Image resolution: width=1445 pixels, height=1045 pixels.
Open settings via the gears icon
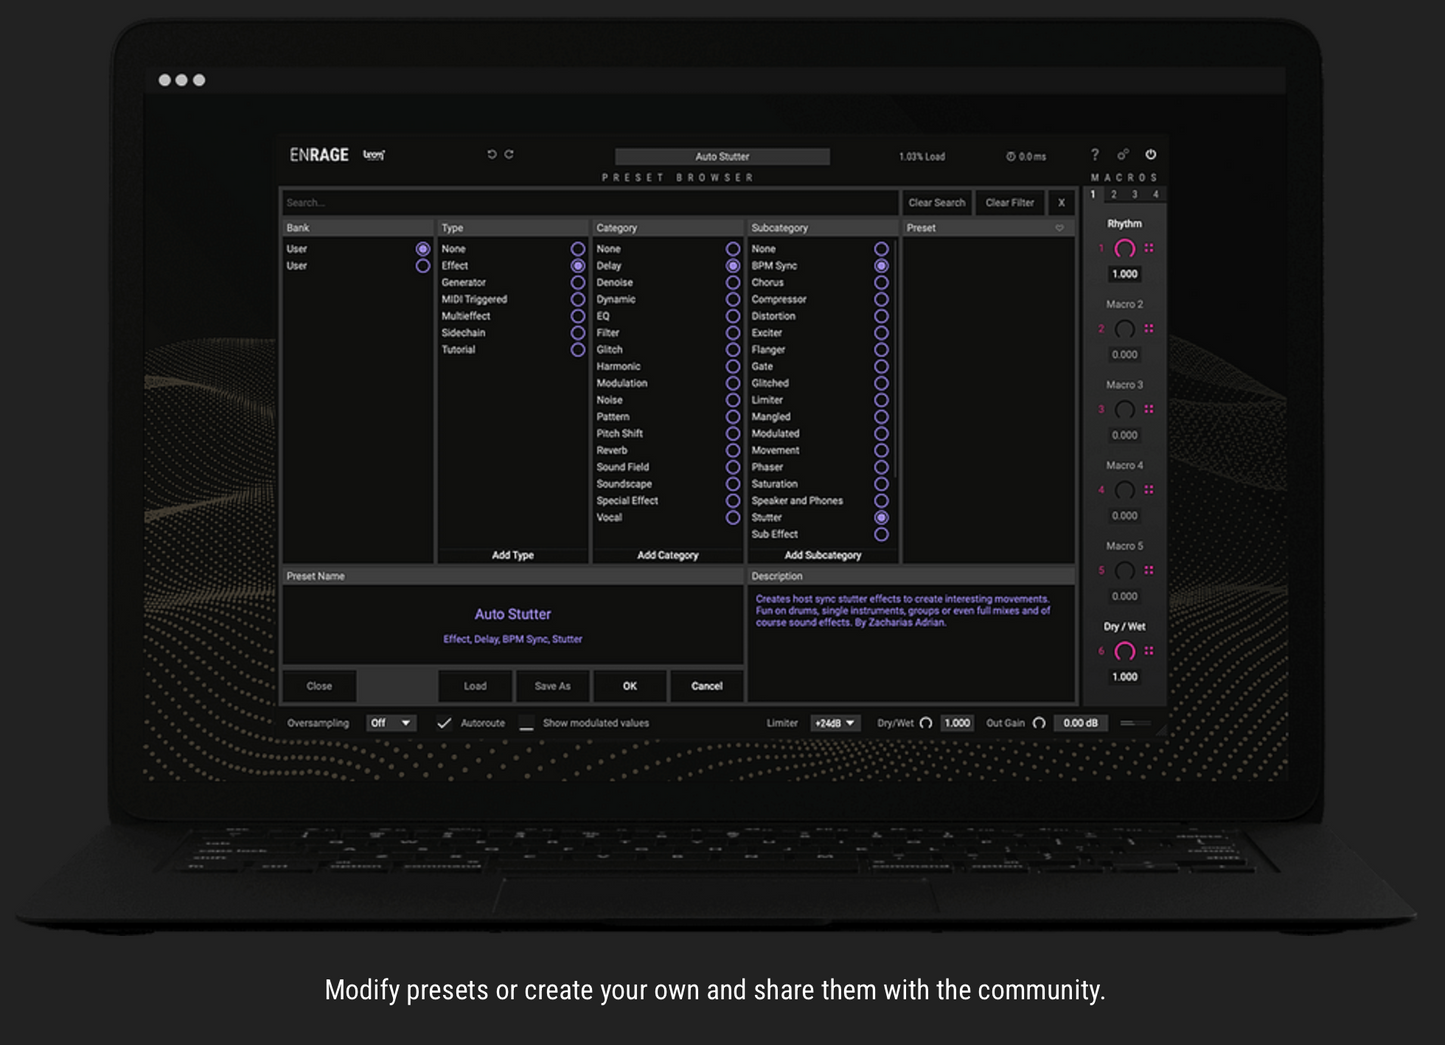pyautogui.click(x=1123, y=155)
